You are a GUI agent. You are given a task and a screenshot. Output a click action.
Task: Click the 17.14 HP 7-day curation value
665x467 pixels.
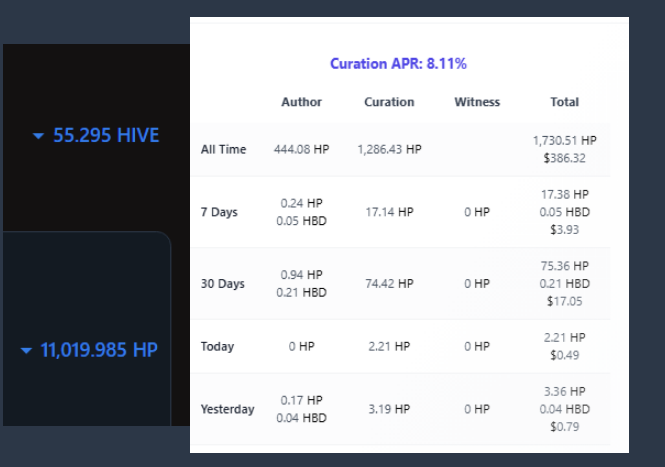[x=389, y=212]
